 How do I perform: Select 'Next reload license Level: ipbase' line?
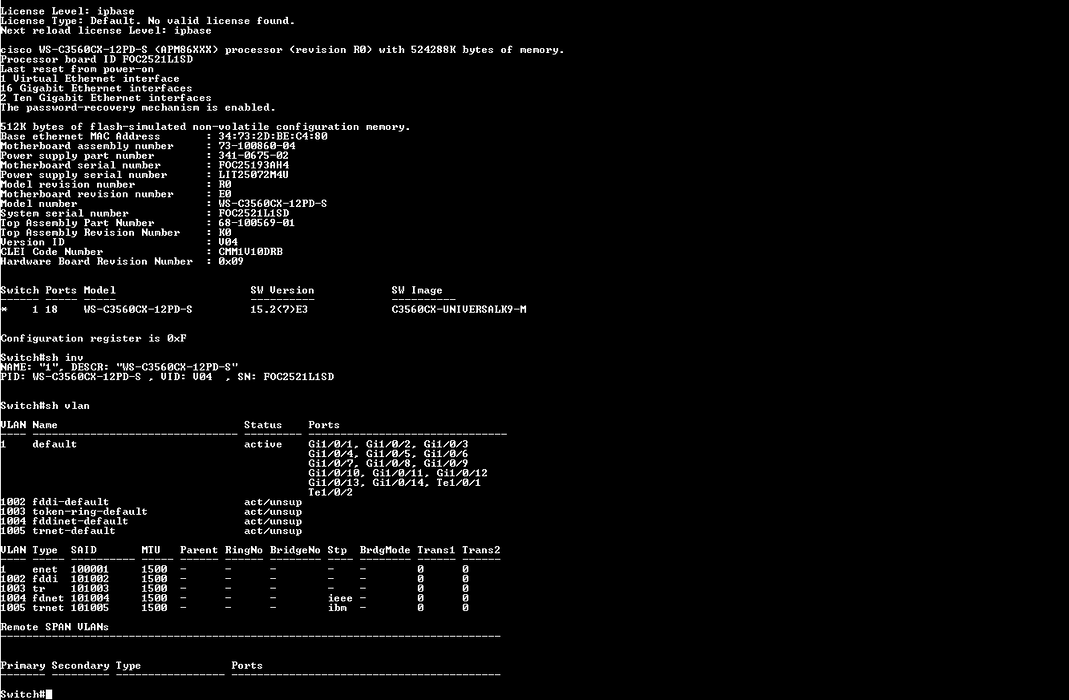[106, 31]
